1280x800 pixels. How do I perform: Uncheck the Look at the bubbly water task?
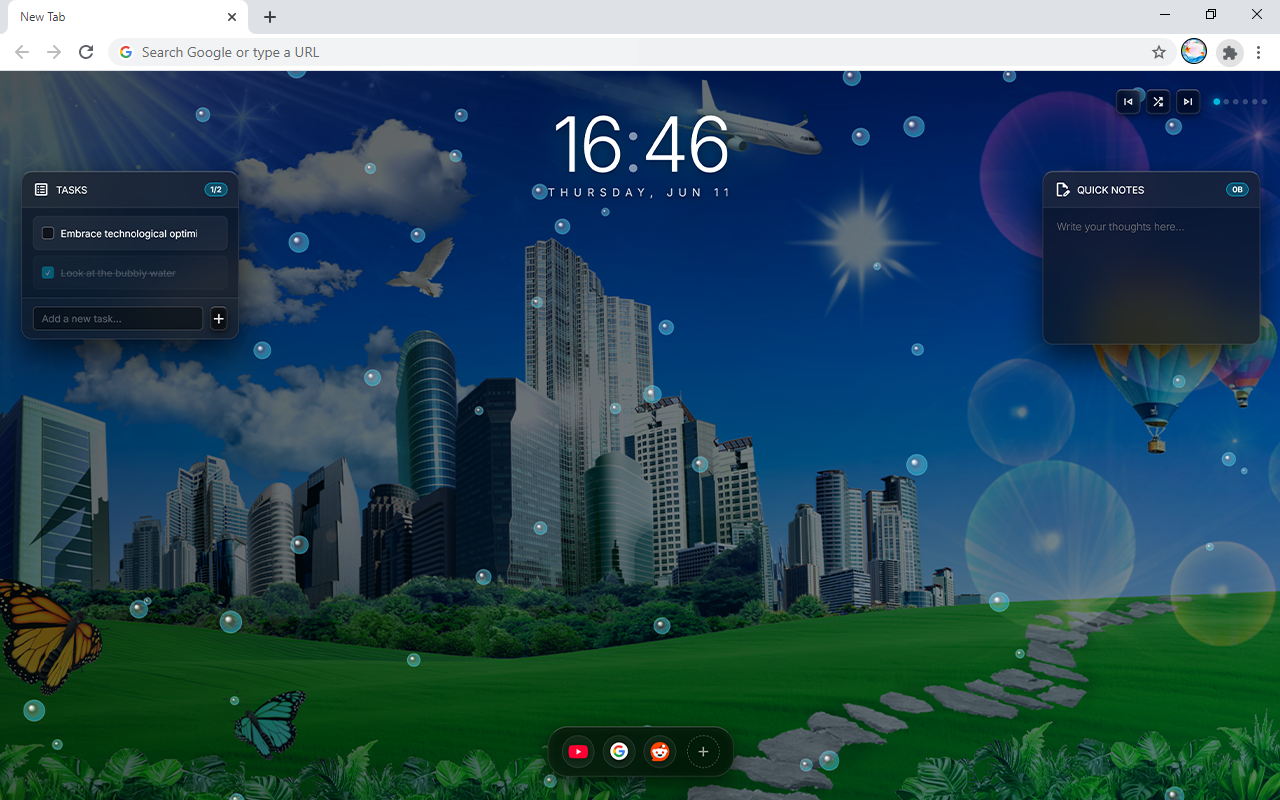48,273
